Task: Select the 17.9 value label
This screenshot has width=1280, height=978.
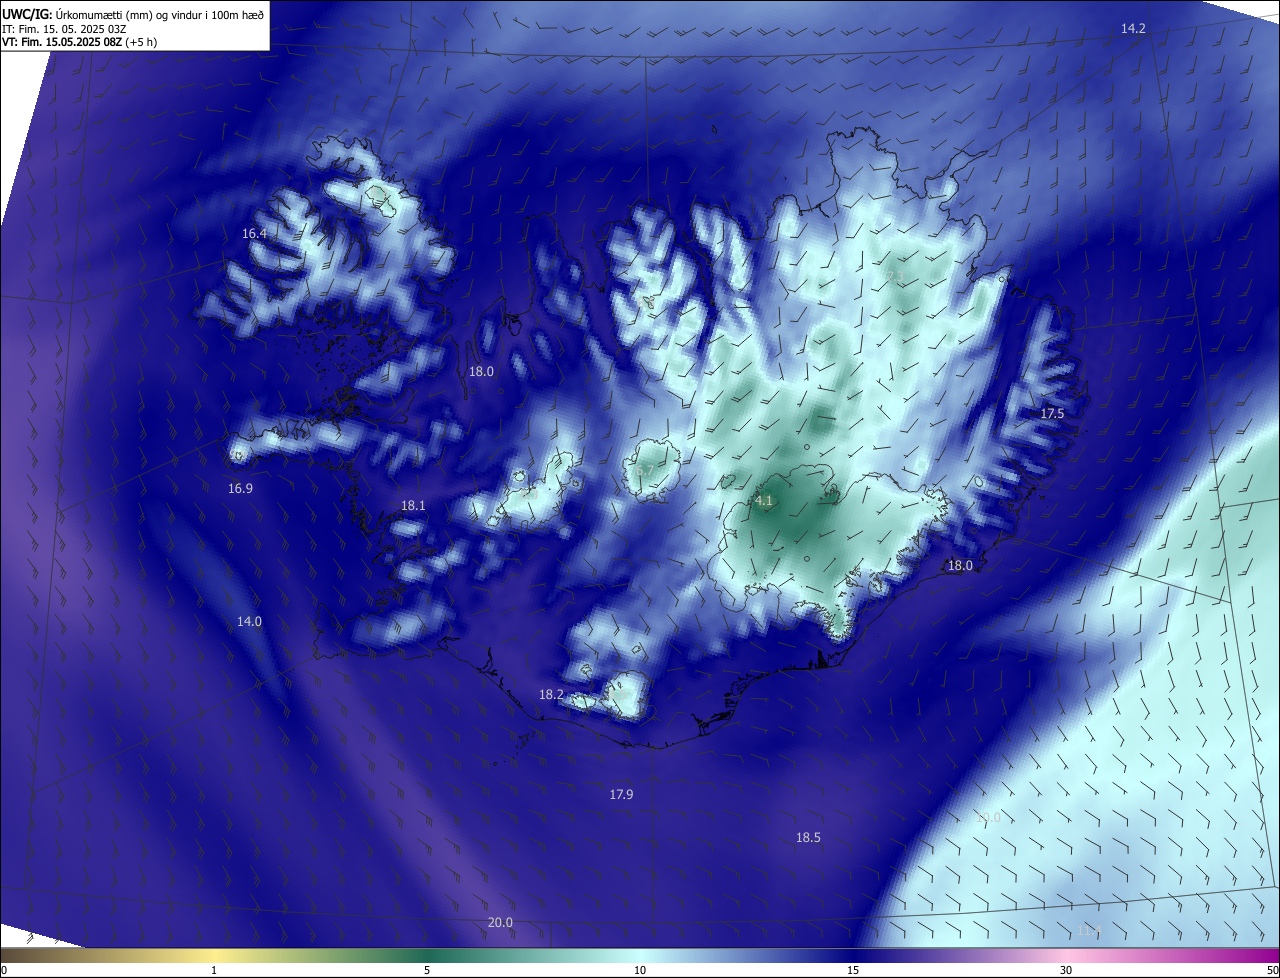Action: coord(621,794)
